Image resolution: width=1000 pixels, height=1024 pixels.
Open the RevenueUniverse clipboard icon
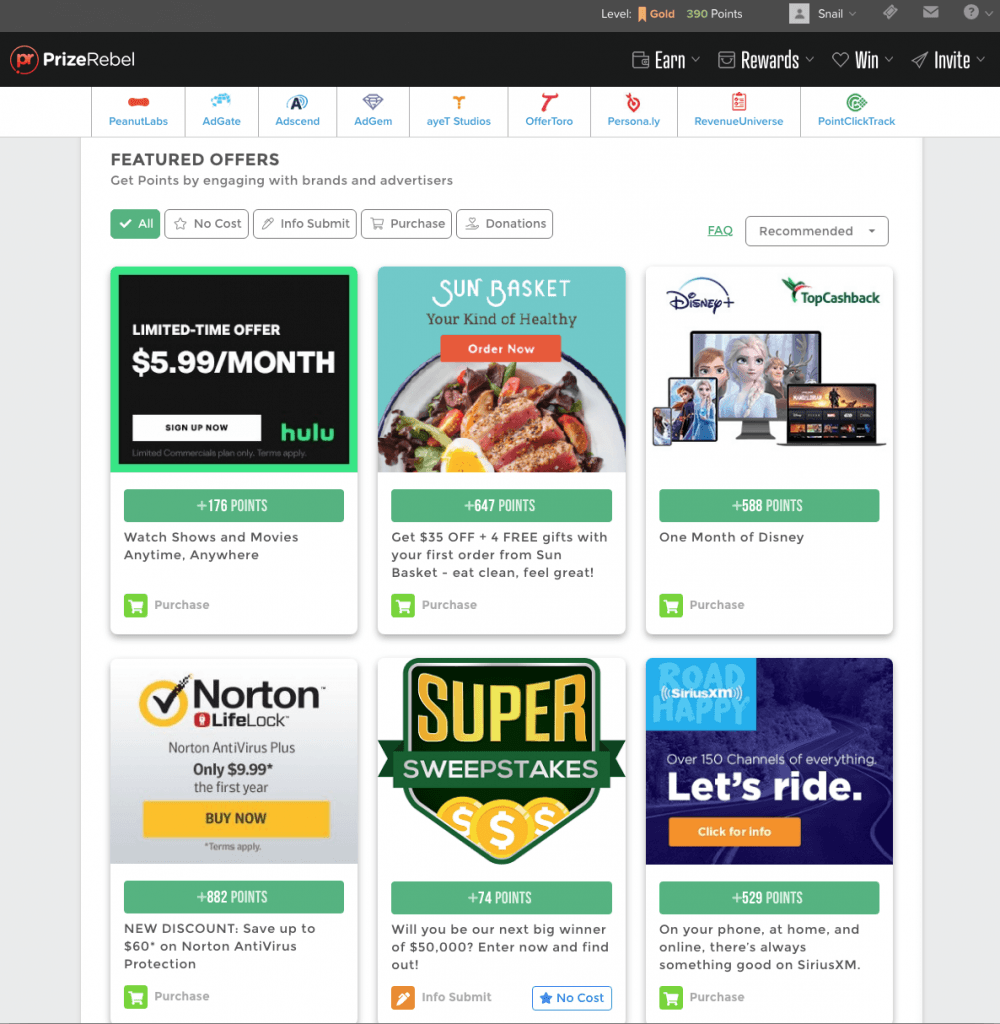(x=739, y=102)
